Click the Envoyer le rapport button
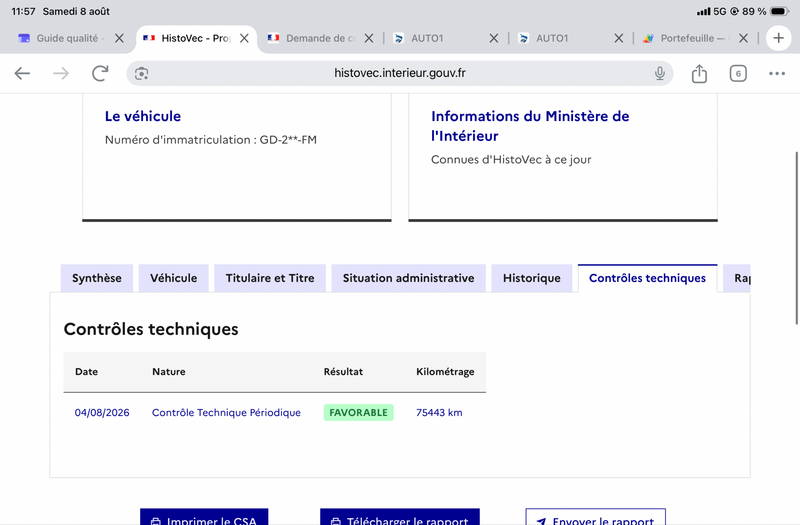Viewport: 800px width, 525px height. coord(595,517)
